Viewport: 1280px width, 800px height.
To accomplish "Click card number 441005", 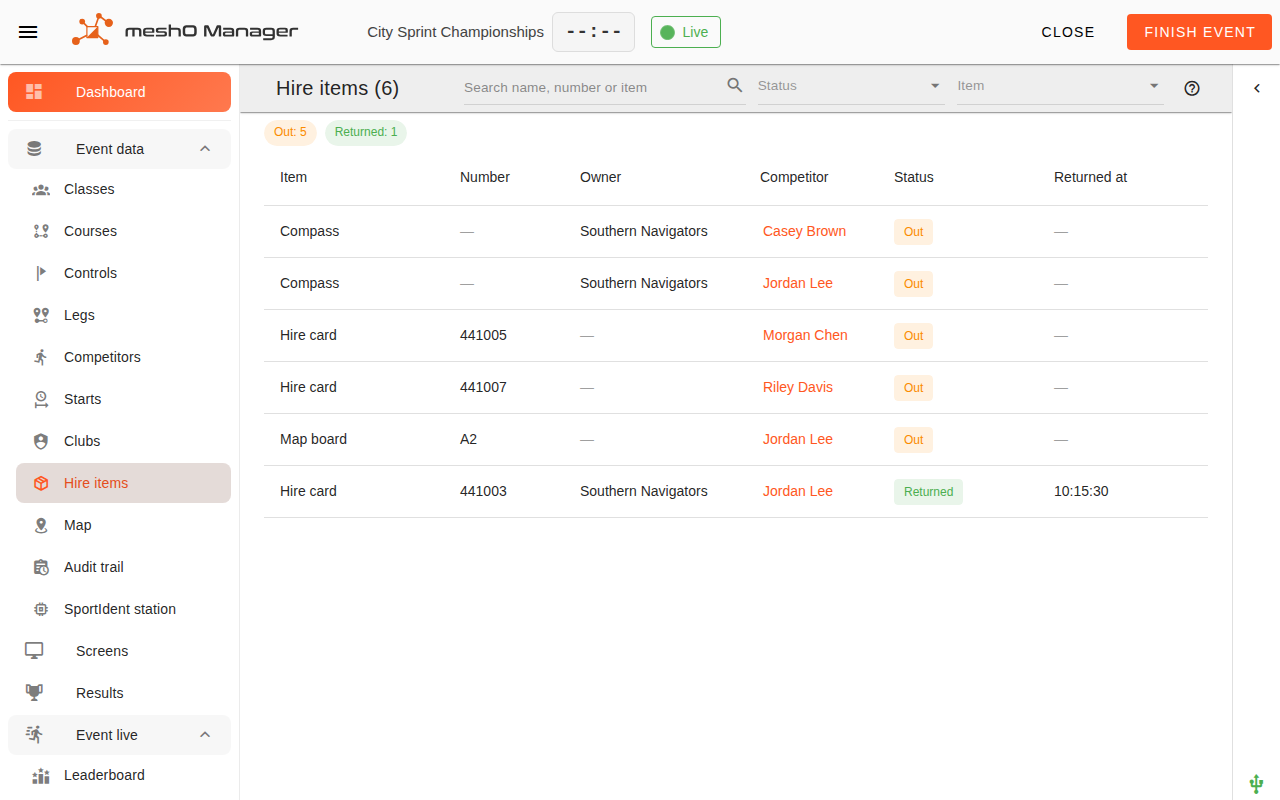I will [483, 335].
